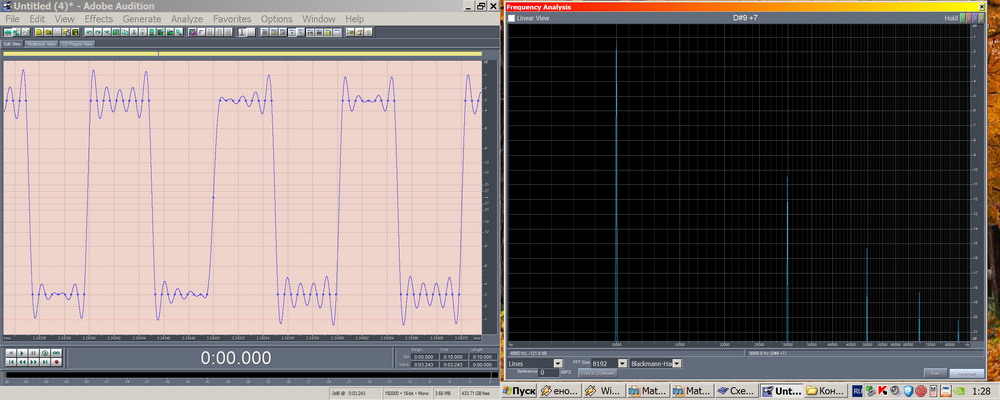Open the Lines display style dropdown
Viewport: 1000px width, 400px height.
[x=535, y=363]
